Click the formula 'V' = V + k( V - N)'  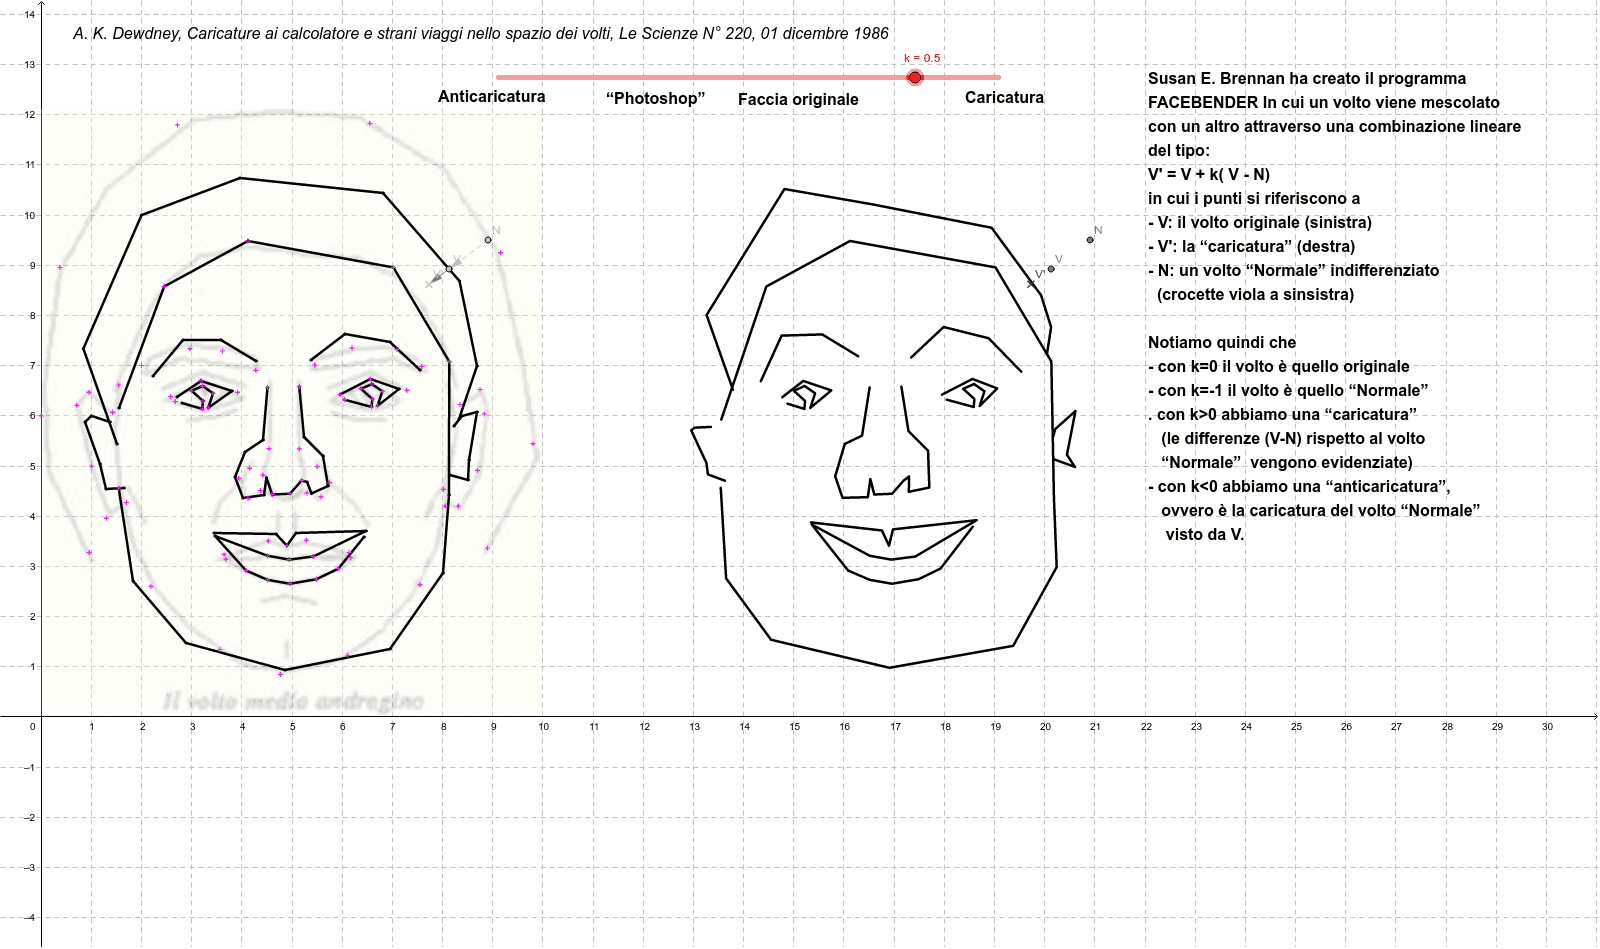1209,174
